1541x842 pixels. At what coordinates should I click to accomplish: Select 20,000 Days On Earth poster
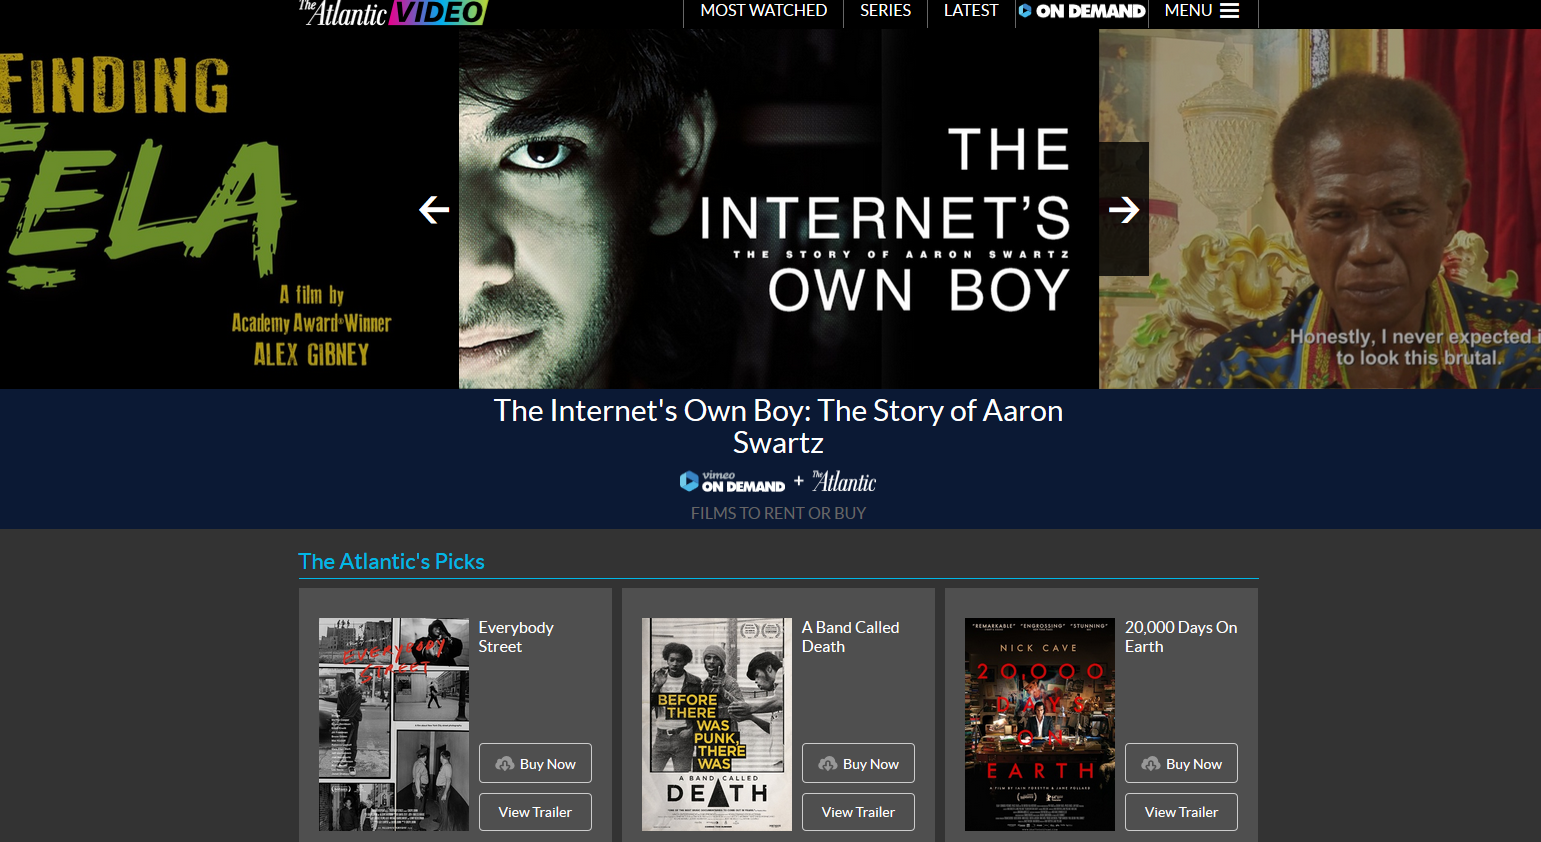tap(1040, 725)
